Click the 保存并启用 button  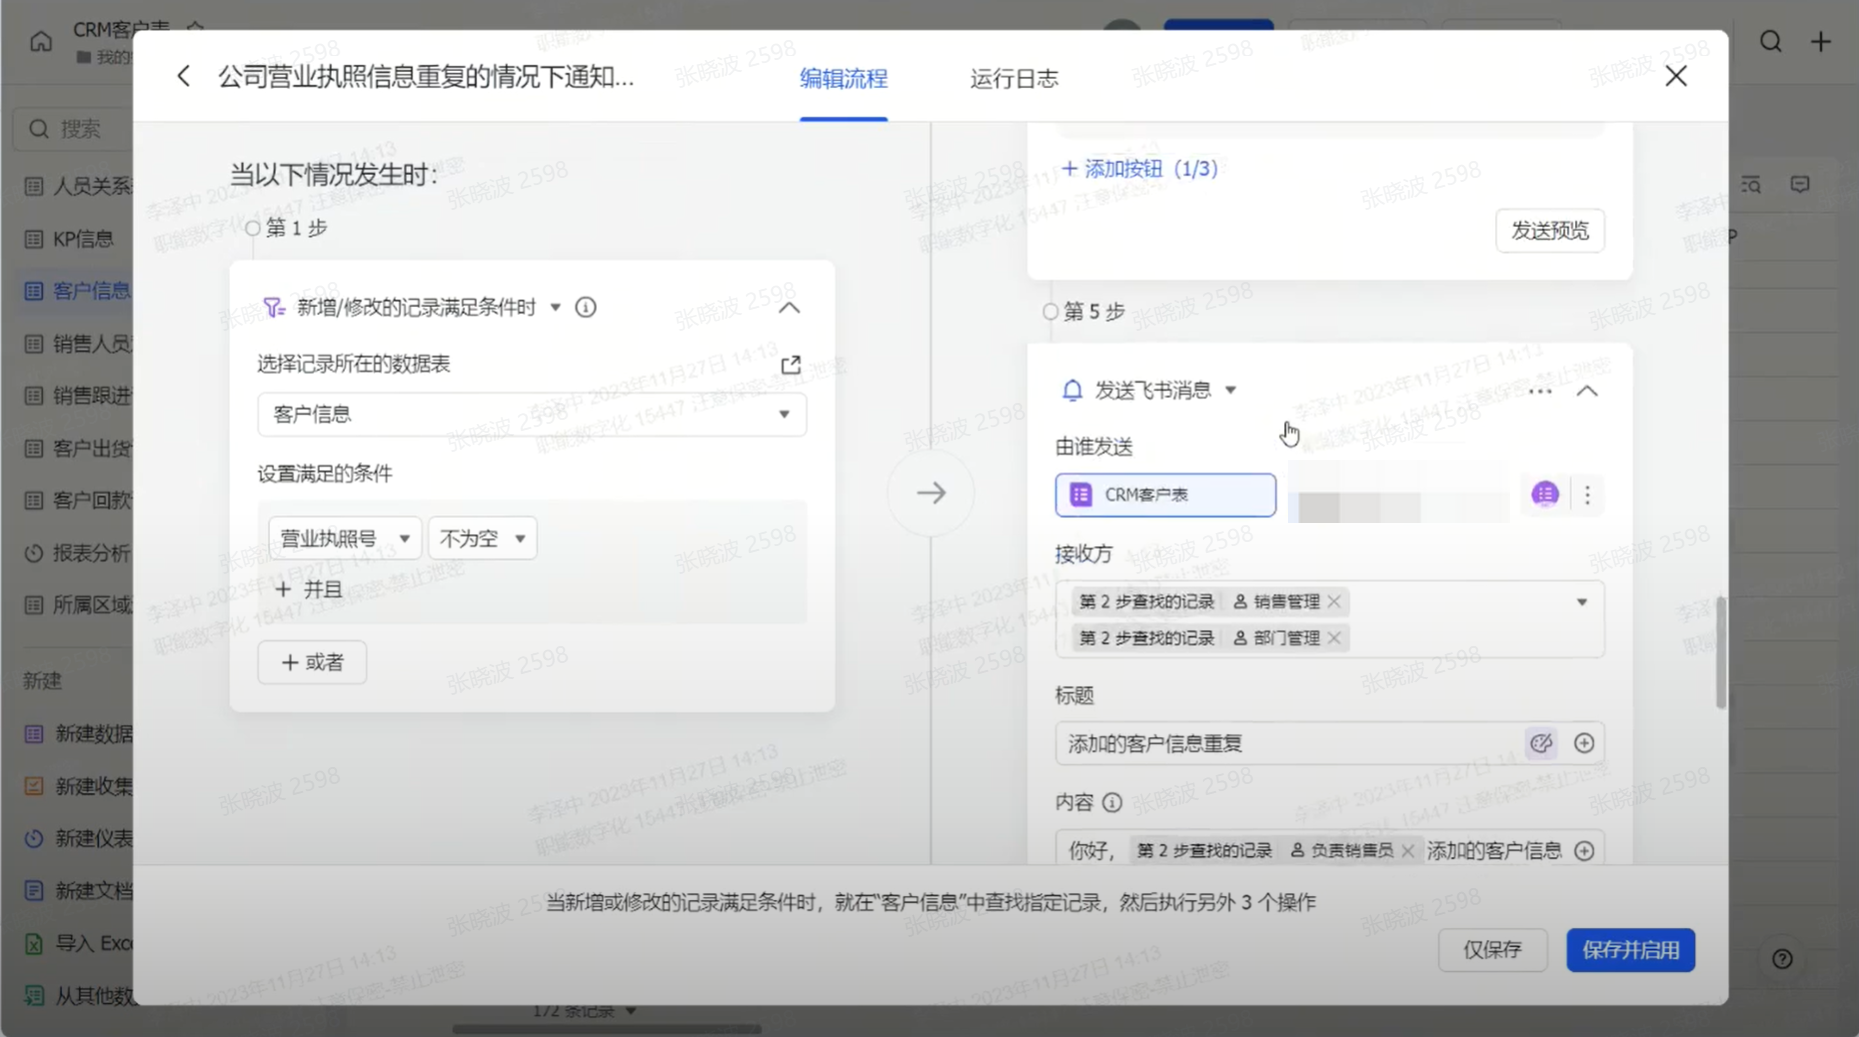click(1630, 950)
